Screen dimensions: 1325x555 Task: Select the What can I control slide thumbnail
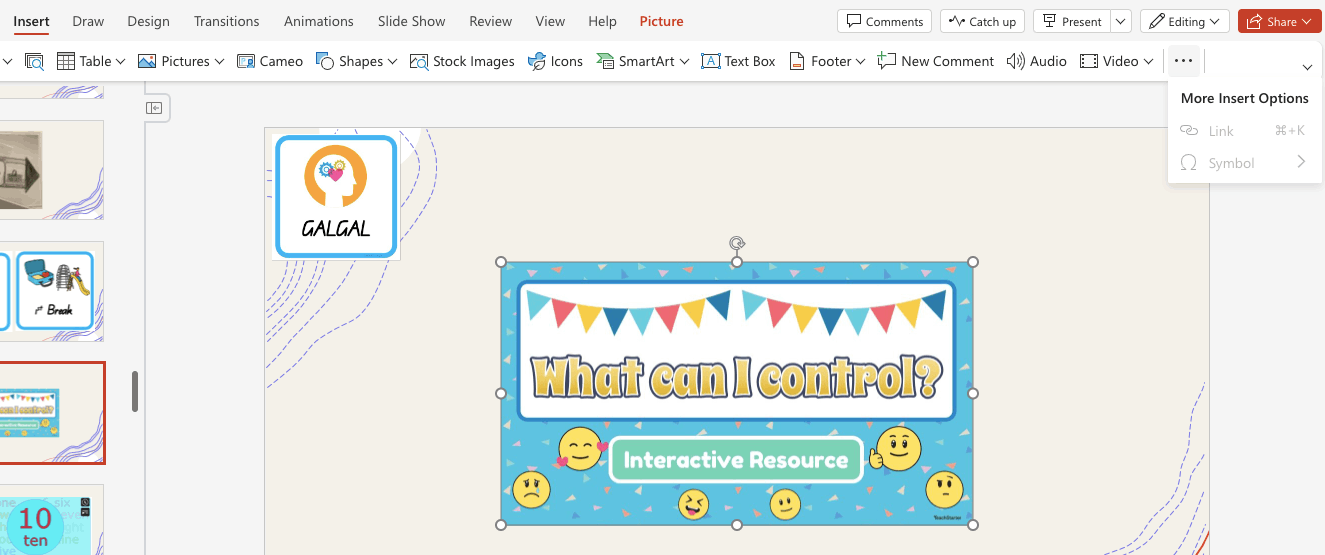point(52,413)
